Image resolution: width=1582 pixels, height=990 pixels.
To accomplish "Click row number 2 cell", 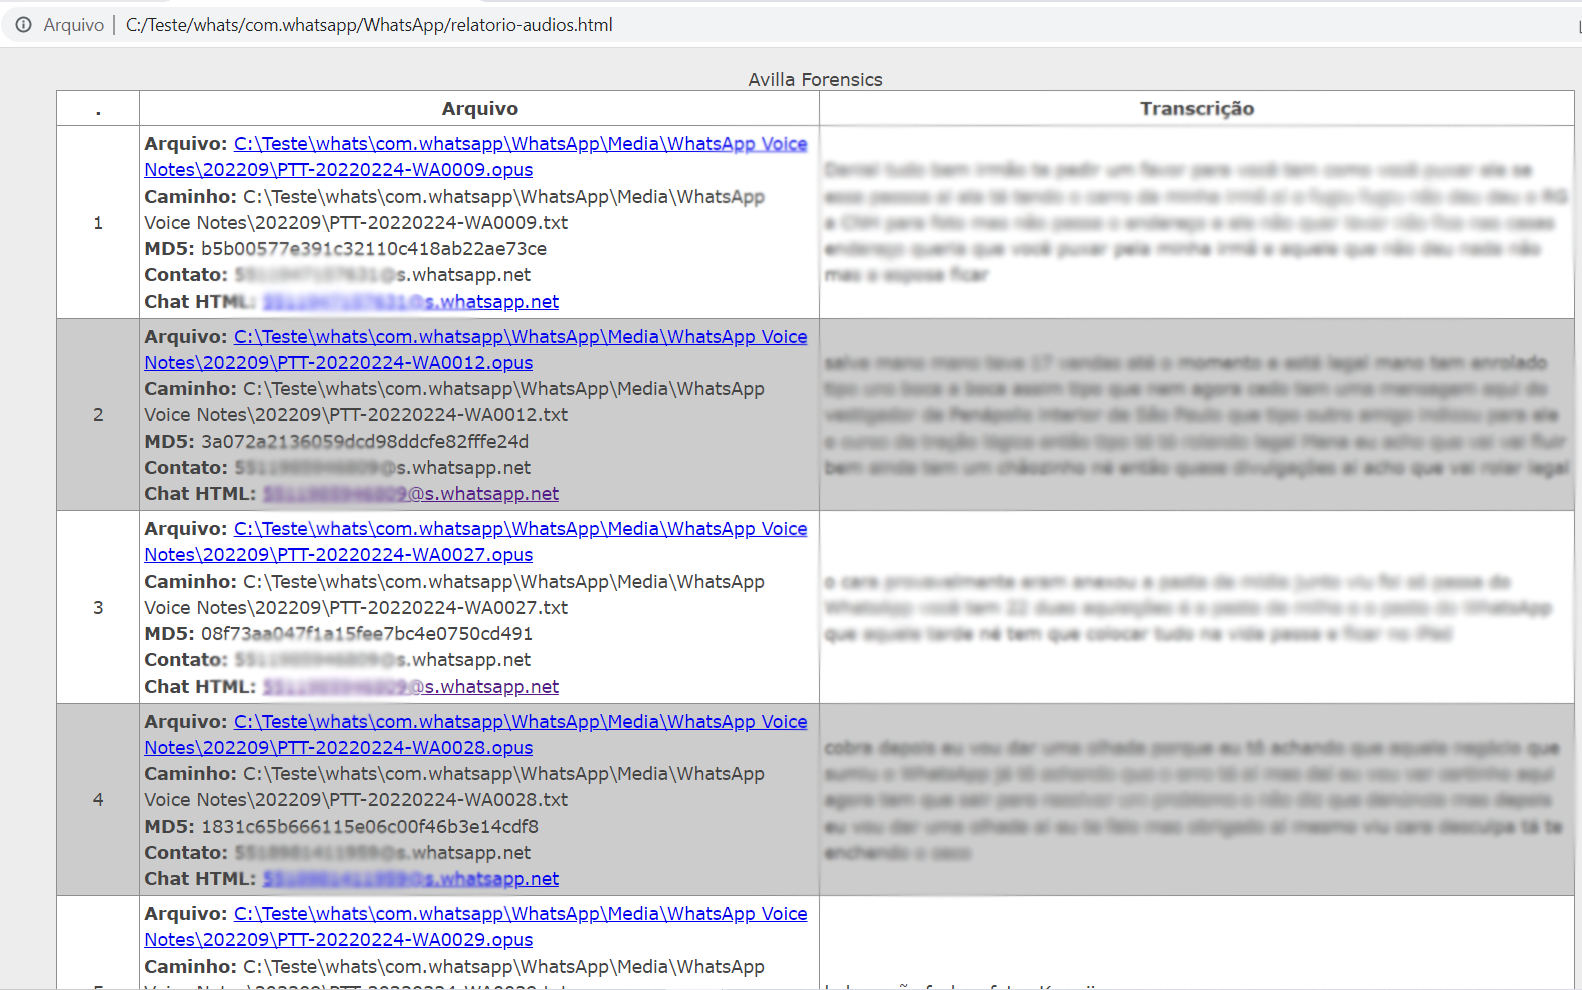I will (98, 415).
